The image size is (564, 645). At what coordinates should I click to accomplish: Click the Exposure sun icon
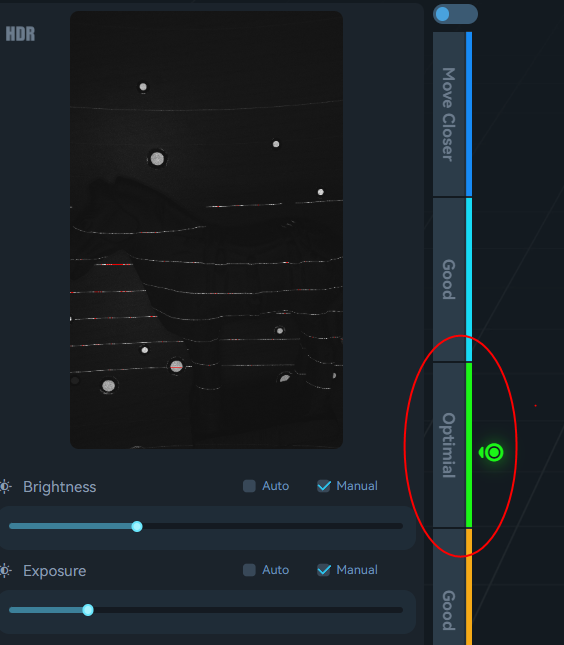[x=5, y=571]
